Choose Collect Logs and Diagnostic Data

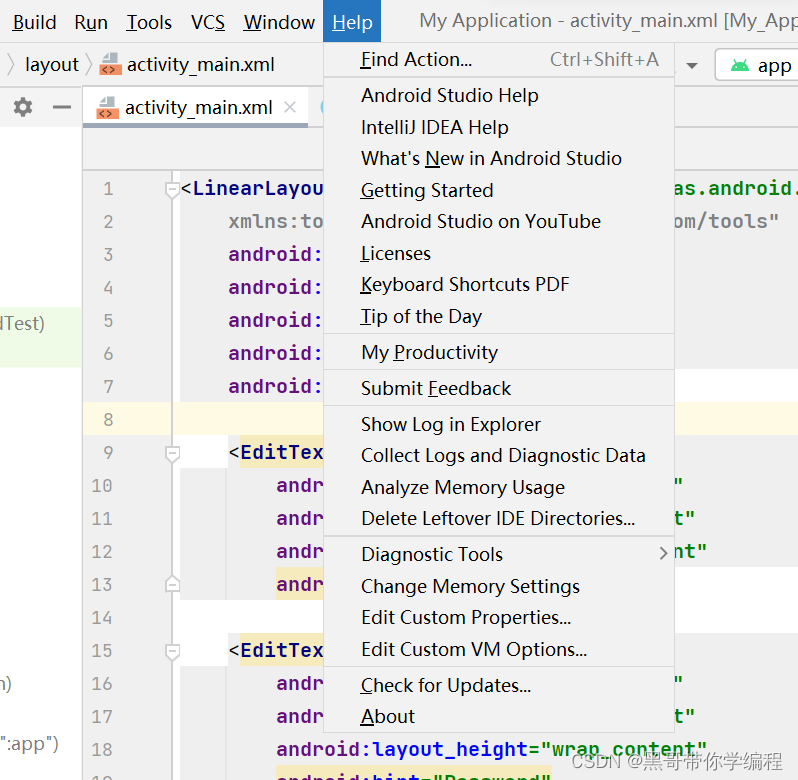pyautogui.click(x=499, y=456)
